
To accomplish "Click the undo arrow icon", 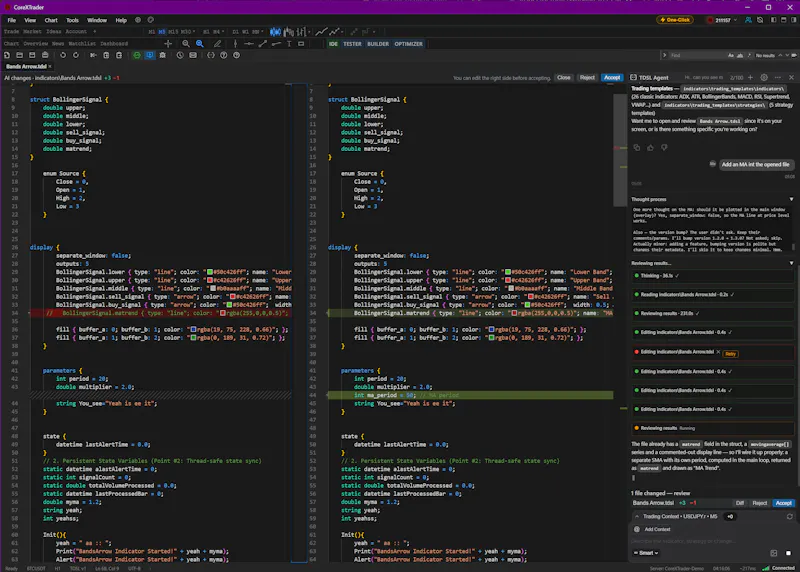I will pos(63,55).
